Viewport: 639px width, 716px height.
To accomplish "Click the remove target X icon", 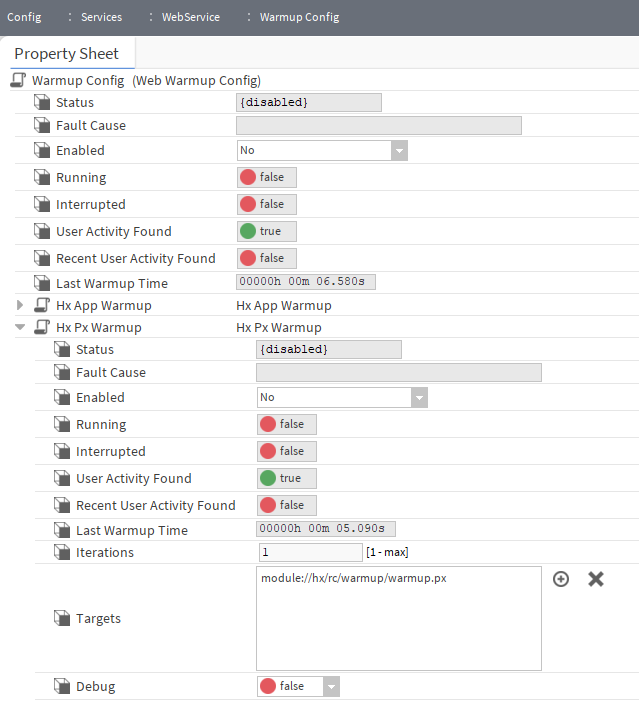I will click(596, 579).
